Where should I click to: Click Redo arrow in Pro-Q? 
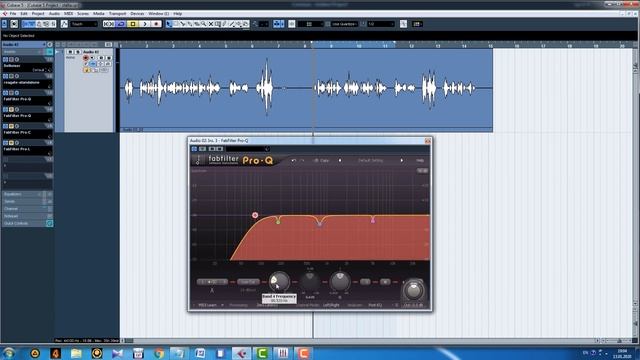click(302, 160)
